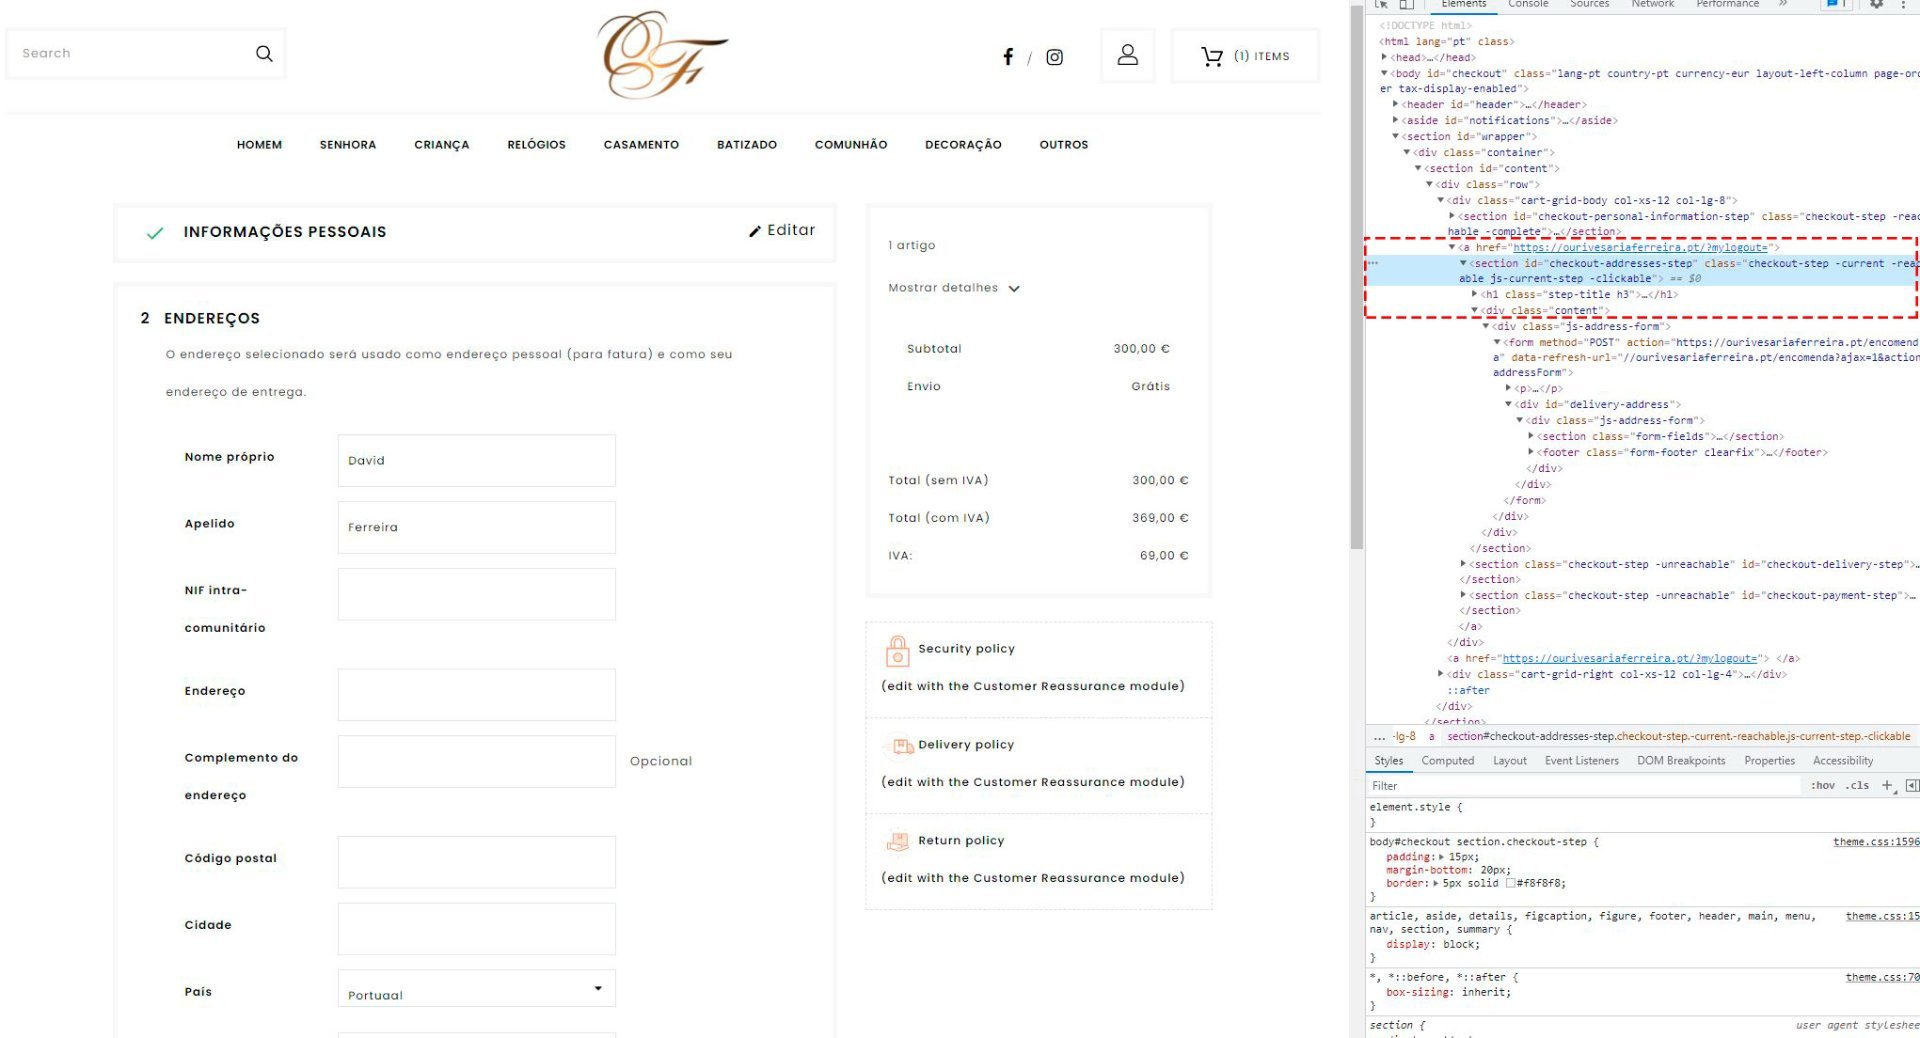The height and width of the screenshot is (1038, 1920).
Task: Expand Mostrar detalhes in the cart summary
Action: tap(954, 288)
